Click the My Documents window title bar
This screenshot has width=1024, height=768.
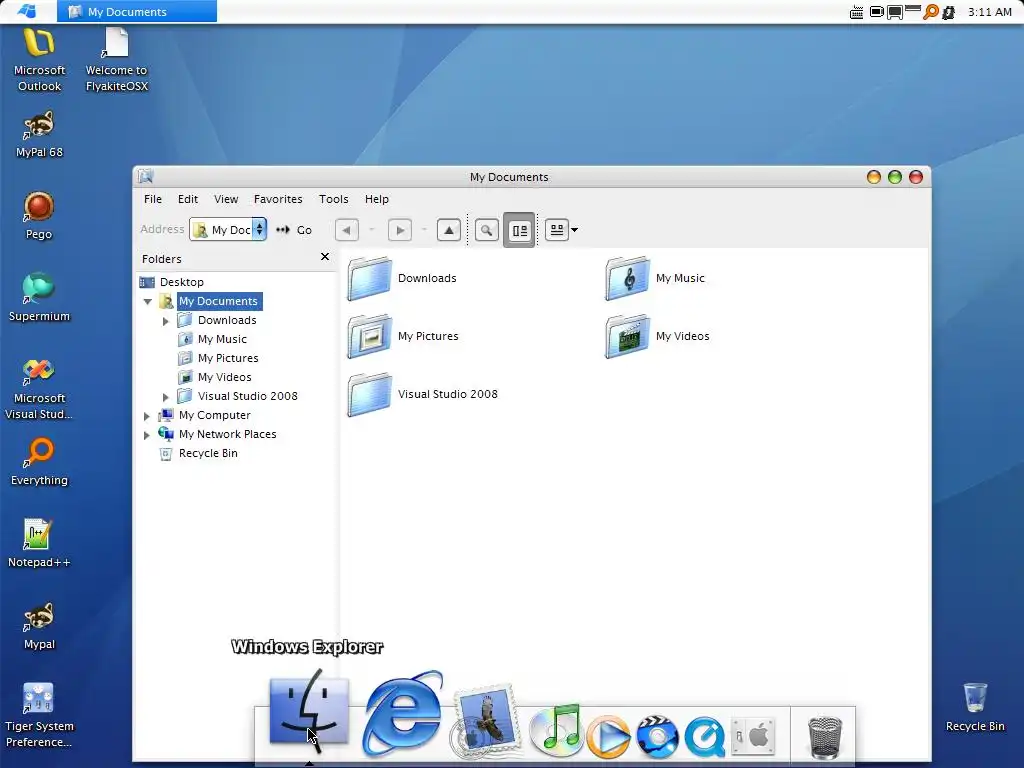click(509, 177)
